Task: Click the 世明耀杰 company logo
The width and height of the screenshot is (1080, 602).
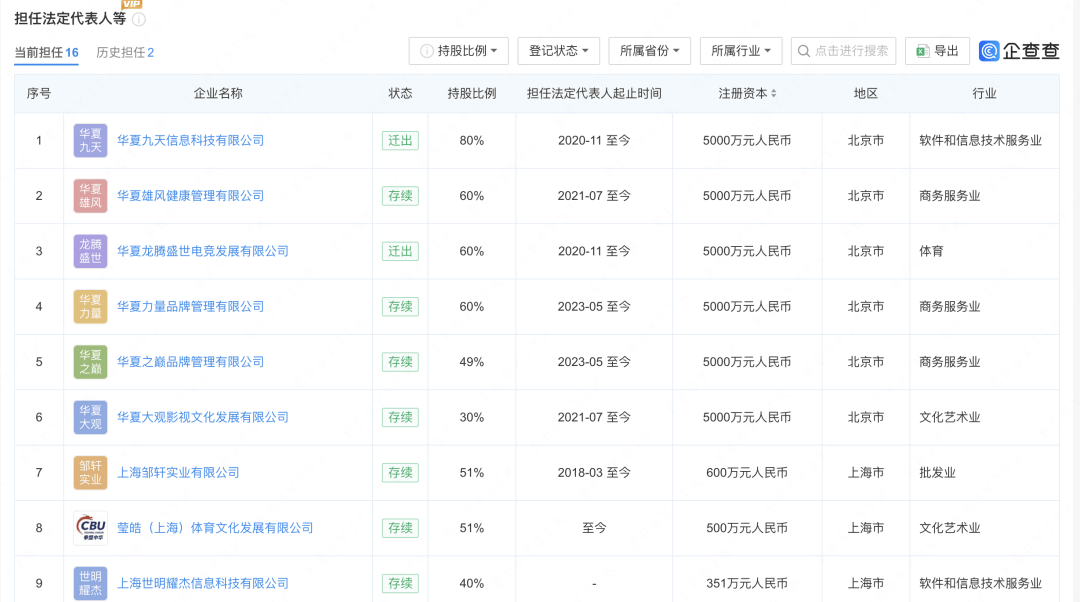Action: coord(90,583)
